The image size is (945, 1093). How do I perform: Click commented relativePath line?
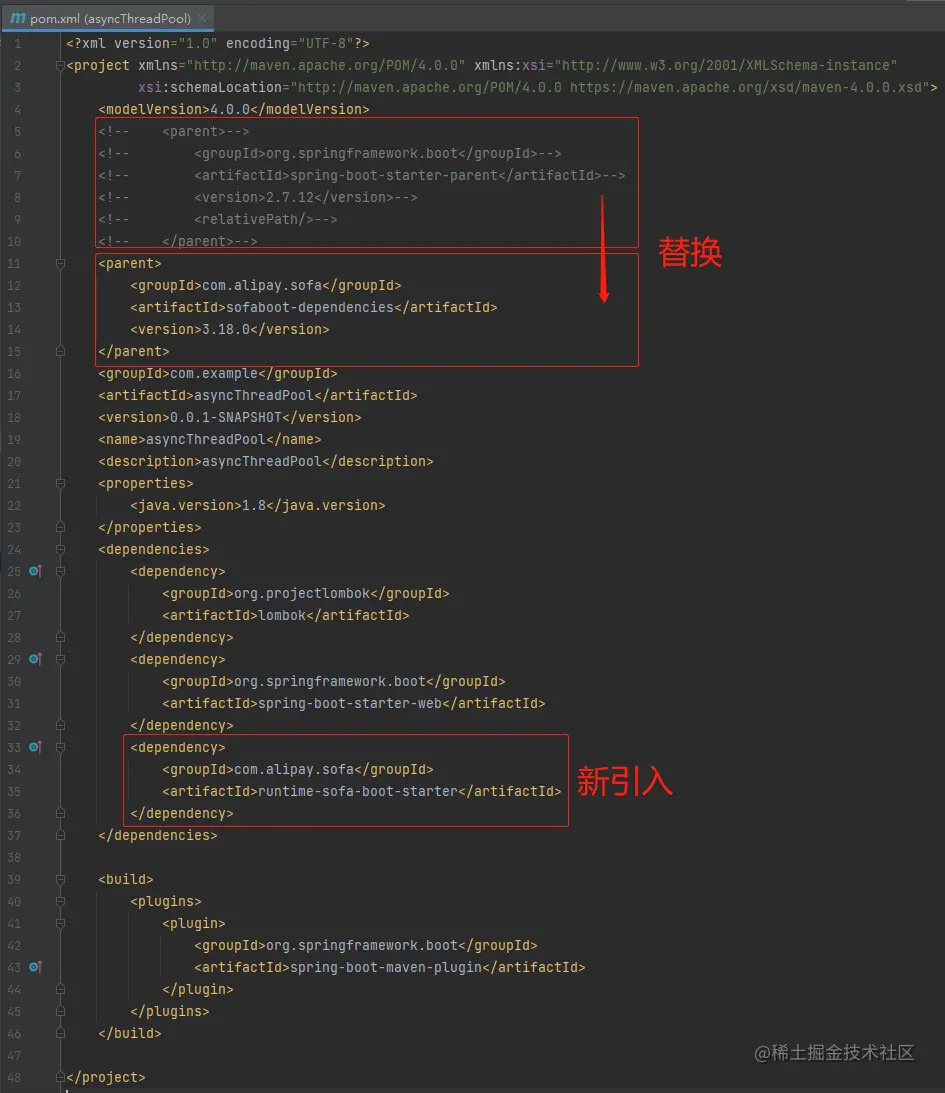pyautogui.click(x=217, y=220)
